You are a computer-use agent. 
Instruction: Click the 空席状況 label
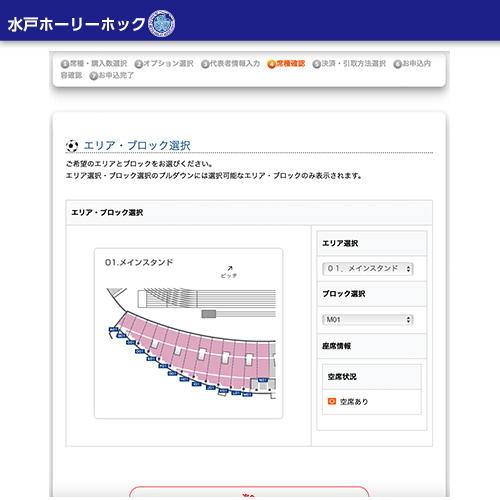click(x=342, y=377)
